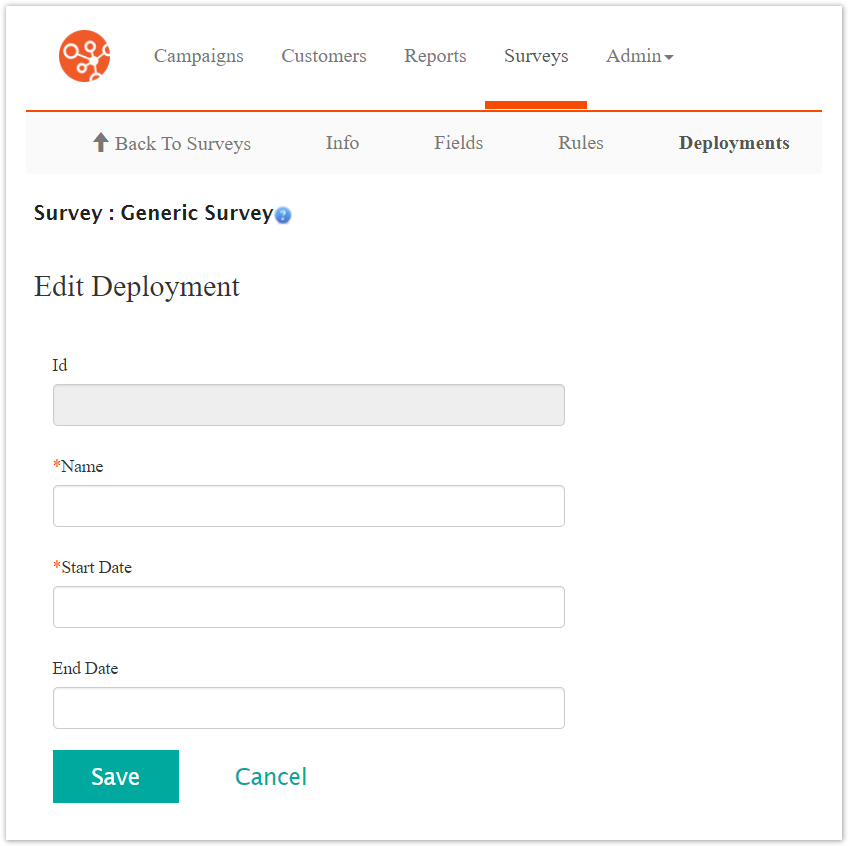Click the Start Date input field
Viewport: 848px width, 846px height.
tap(309, 607)
